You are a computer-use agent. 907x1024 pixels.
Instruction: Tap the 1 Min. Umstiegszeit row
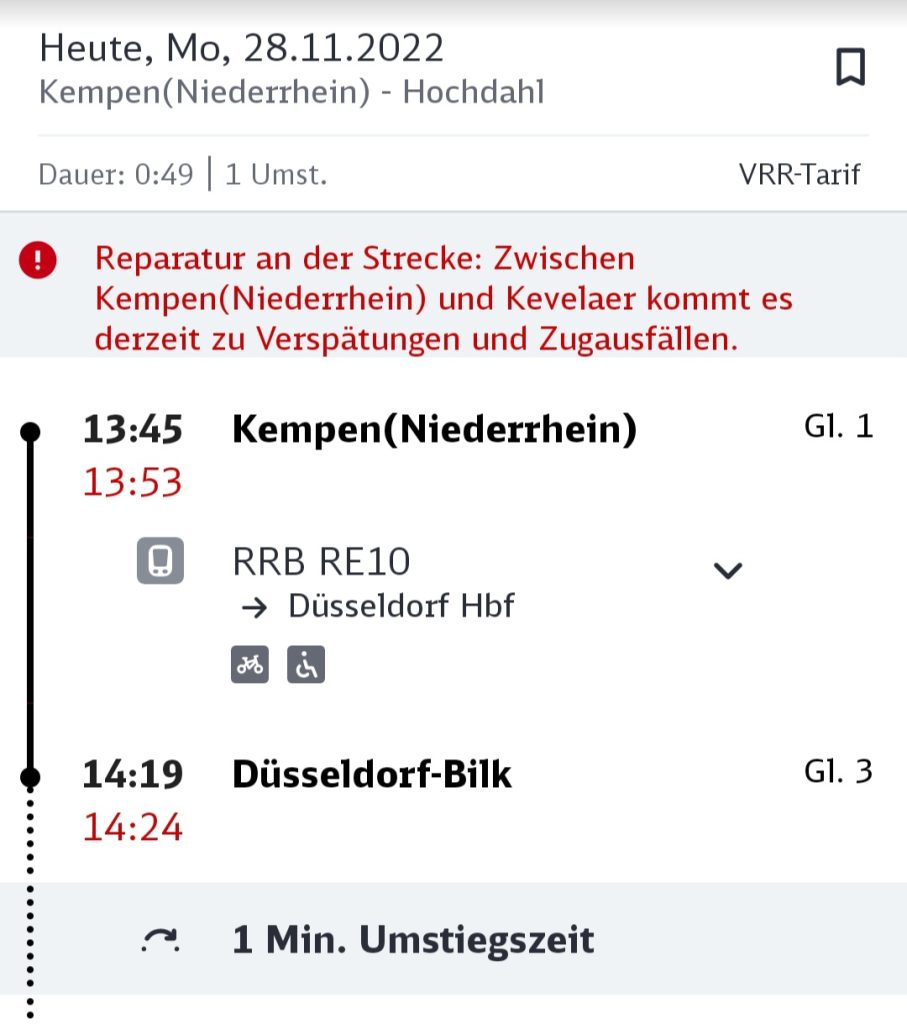pyautogui.click(x=453, y=939)
